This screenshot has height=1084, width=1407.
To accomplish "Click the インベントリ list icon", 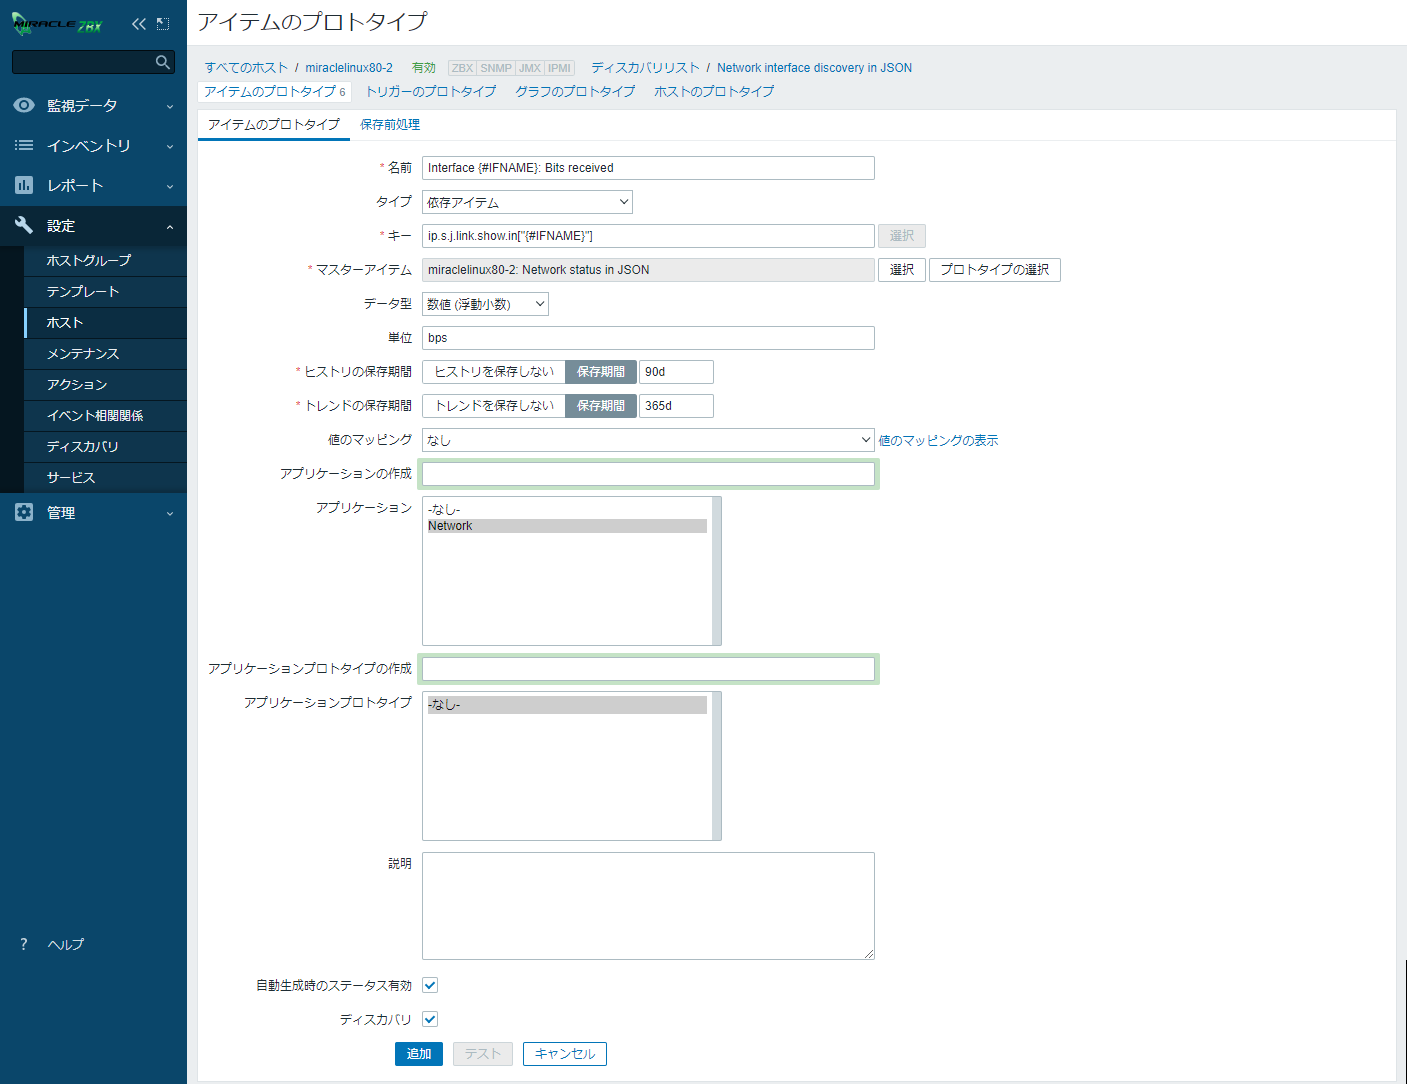I will [24, 145].
